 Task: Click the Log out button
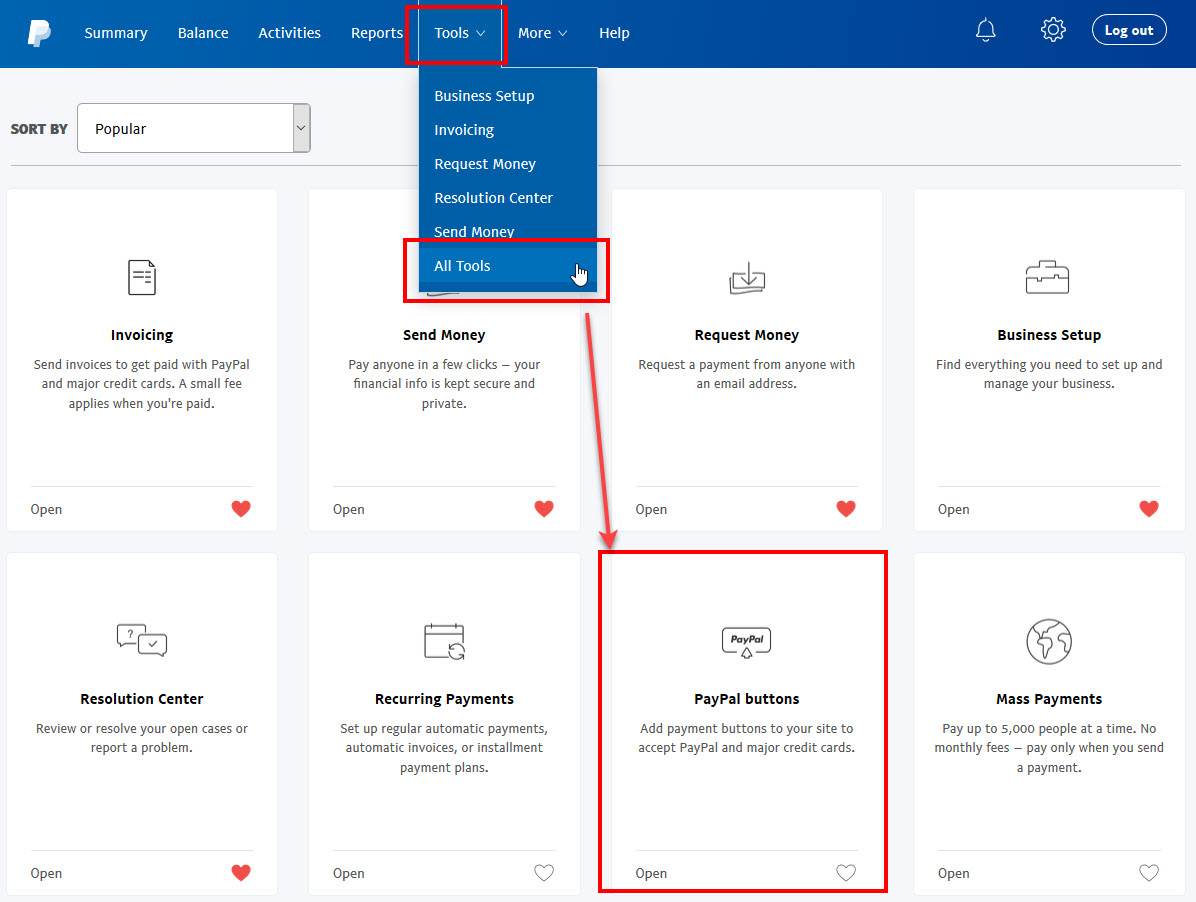pyautogui.click(x=1129, y=29)
